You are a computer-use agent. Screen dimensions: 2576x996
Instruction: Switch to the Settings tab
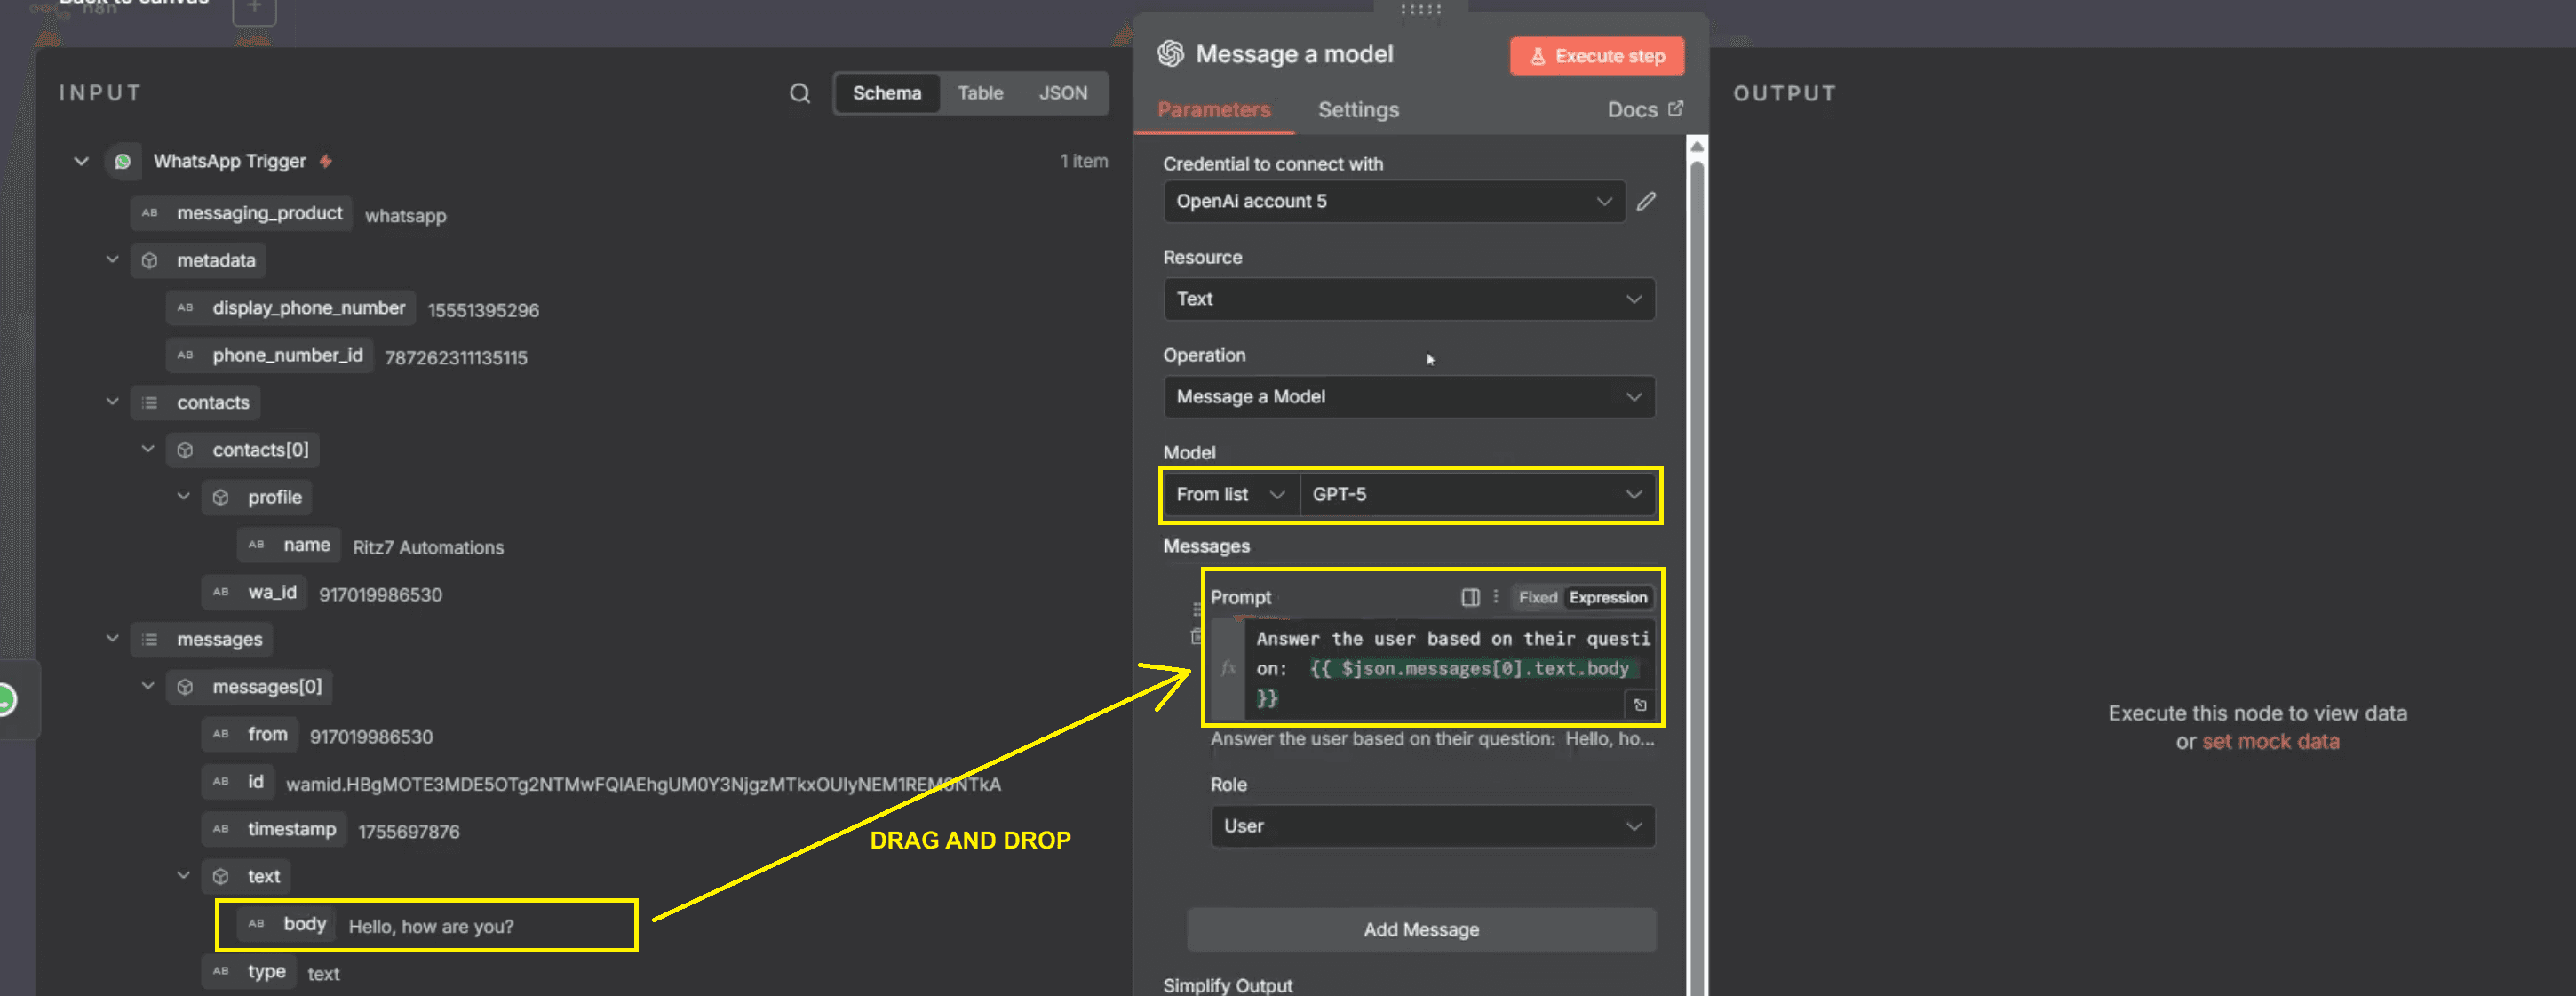(1358, 110)
